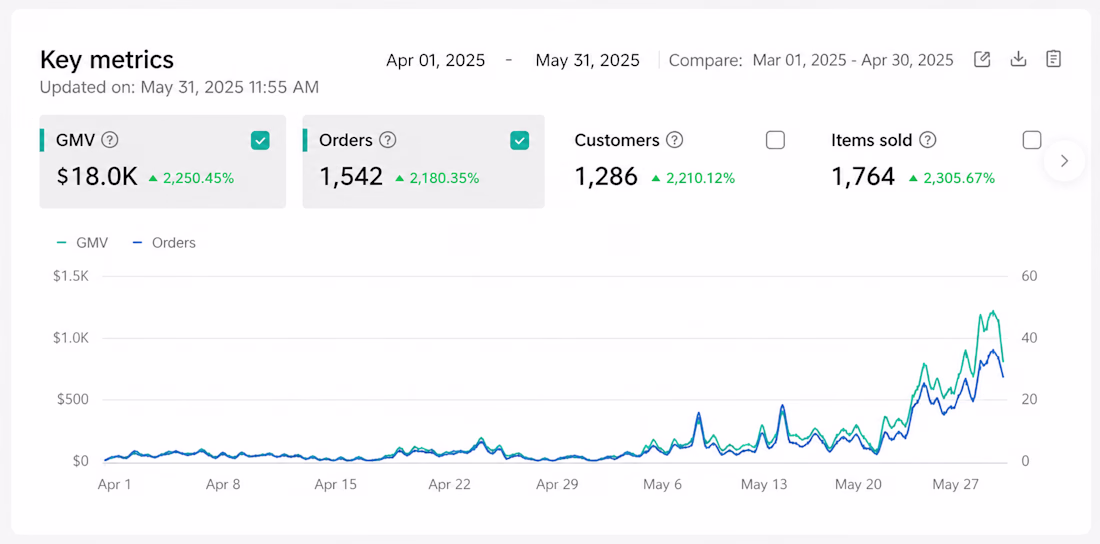Image resolution: width=1100 pixels, height=544 pixels.
Task: Open the Compare date range selector
Action: tap(853, 60)
